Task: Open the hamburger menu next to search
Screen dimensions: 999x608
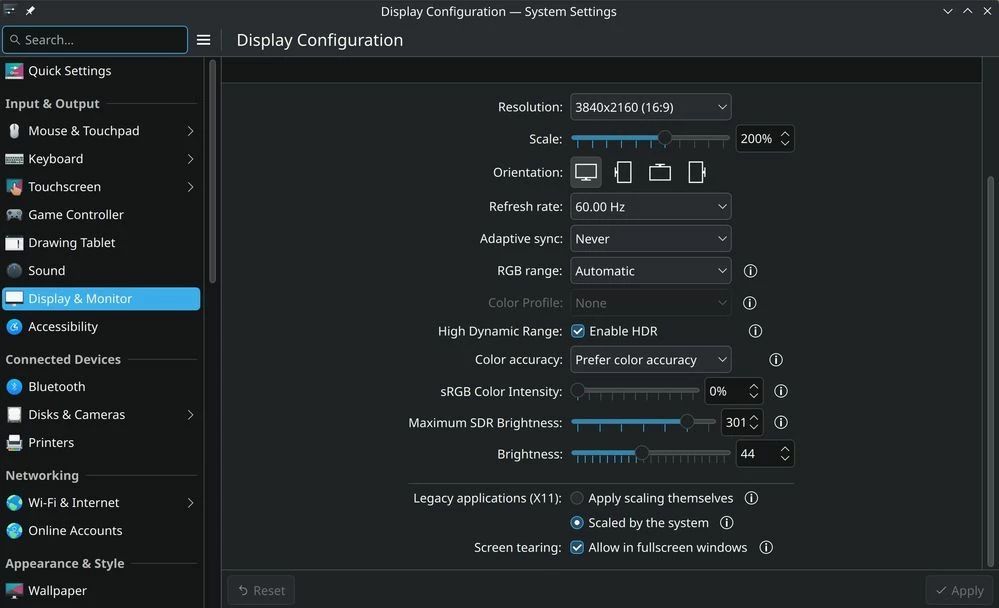Action: click(x=203, y=40)
